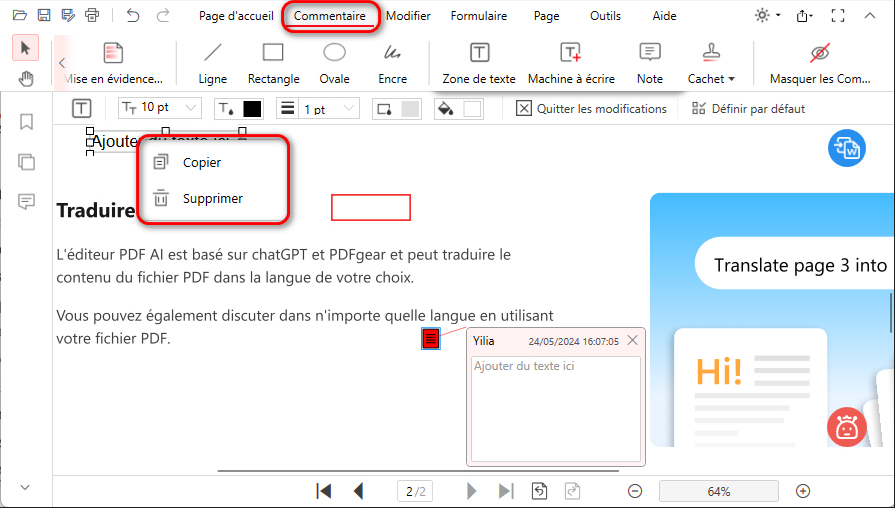This screenshot has height=508, width=895.
Task: Open the page thumbnails side panel
Action: pyautogui.click(x=26, y=162)
